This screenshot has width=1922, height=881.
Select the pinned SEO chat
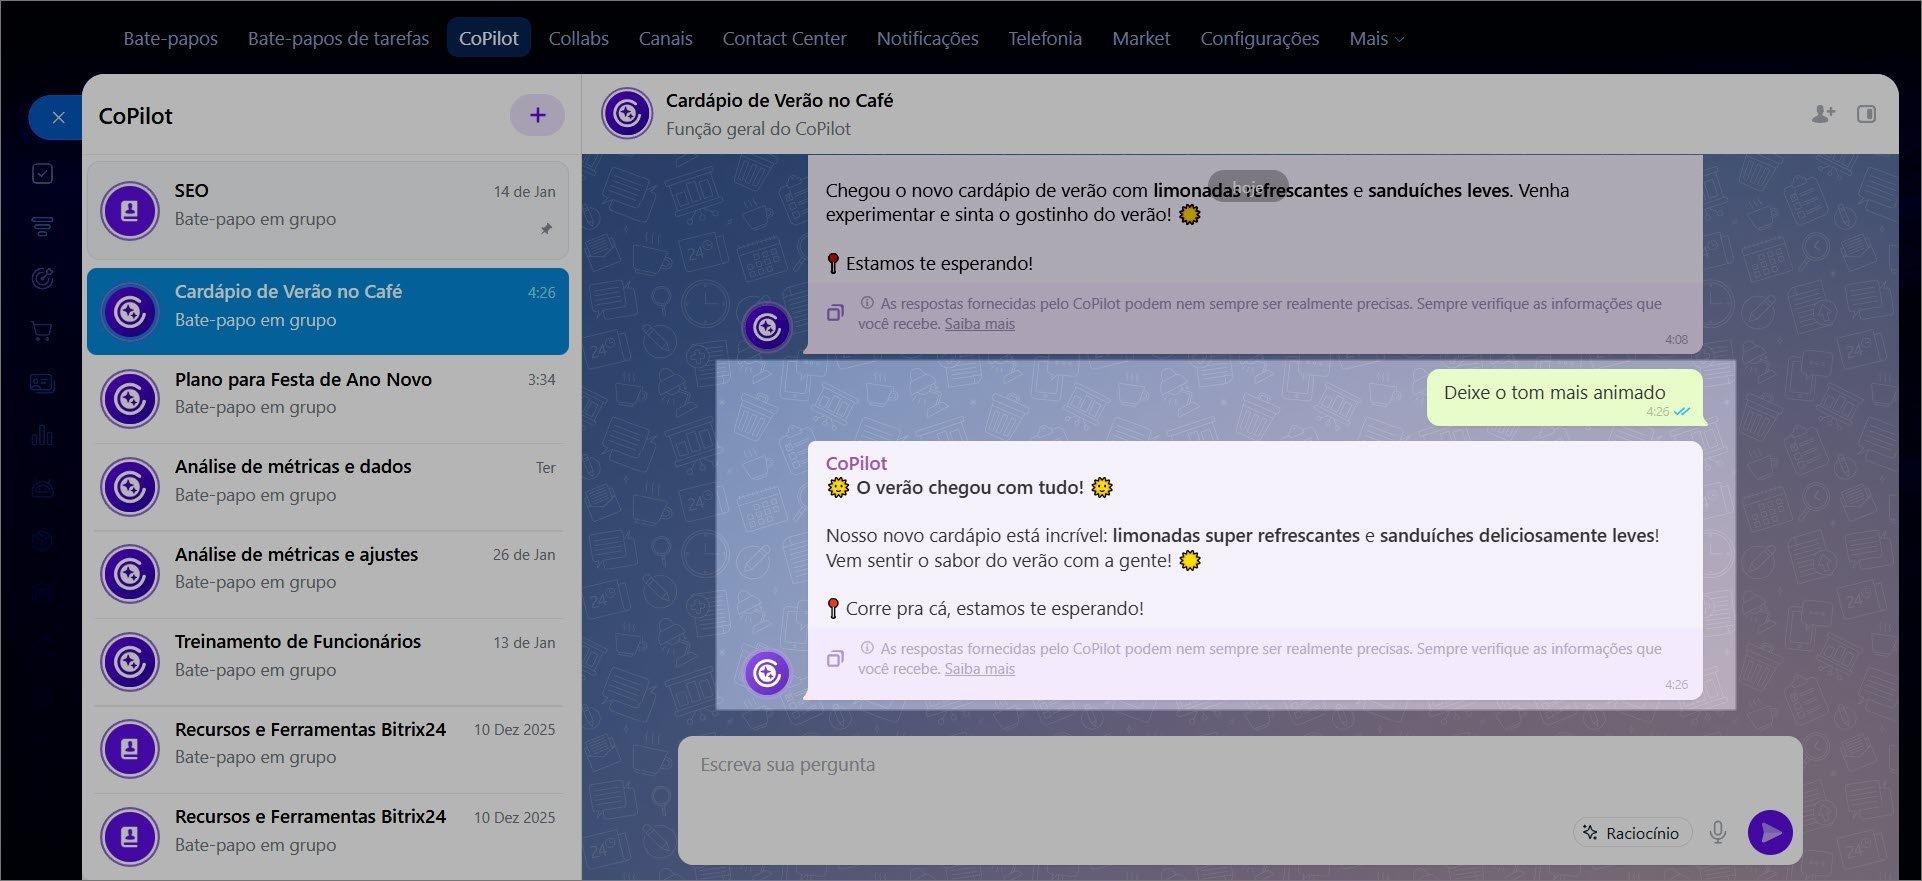coord(328,206)
